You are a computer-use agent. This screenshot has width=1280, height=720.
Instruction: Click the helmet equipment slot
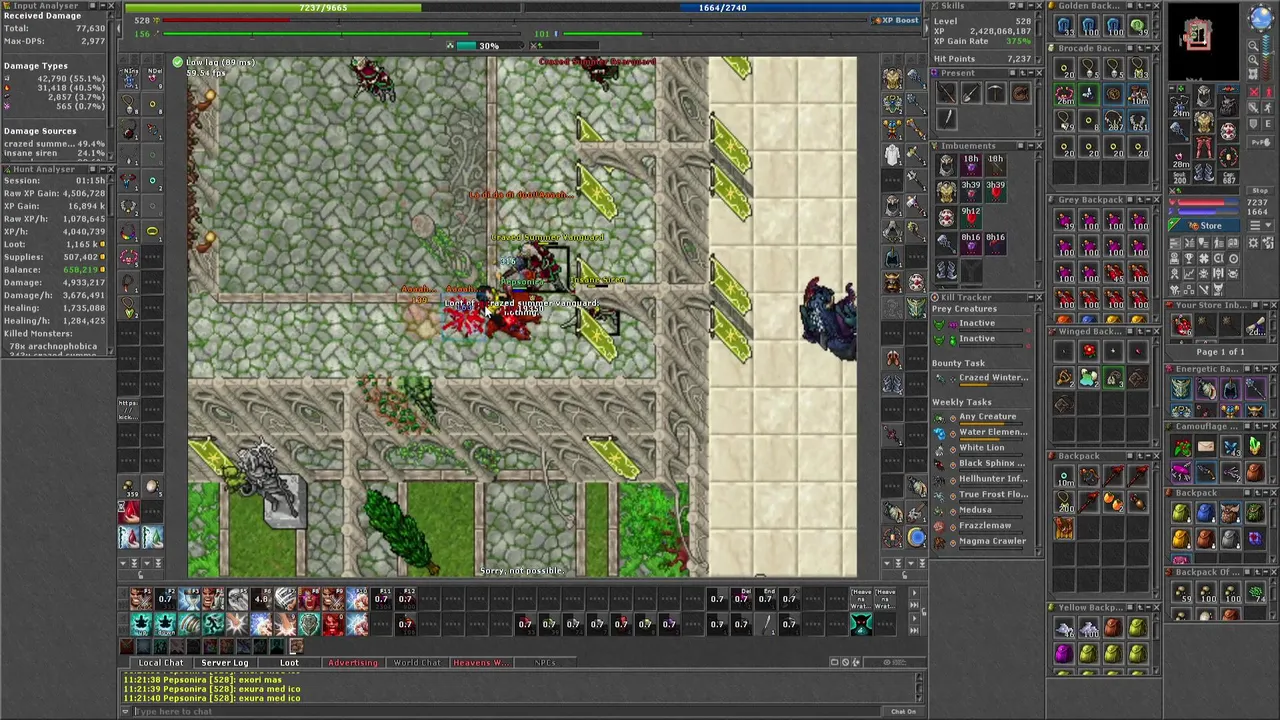click(x=1204, y=96)
